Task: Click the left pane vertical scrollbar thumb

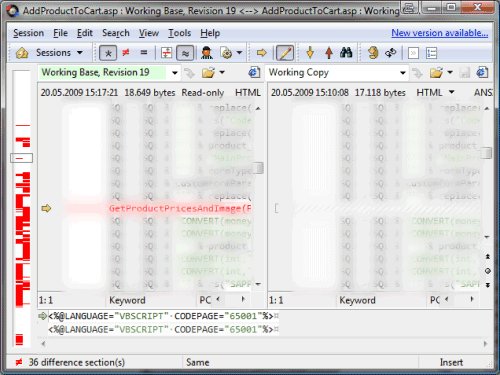Action: click(x=258, y=168)
